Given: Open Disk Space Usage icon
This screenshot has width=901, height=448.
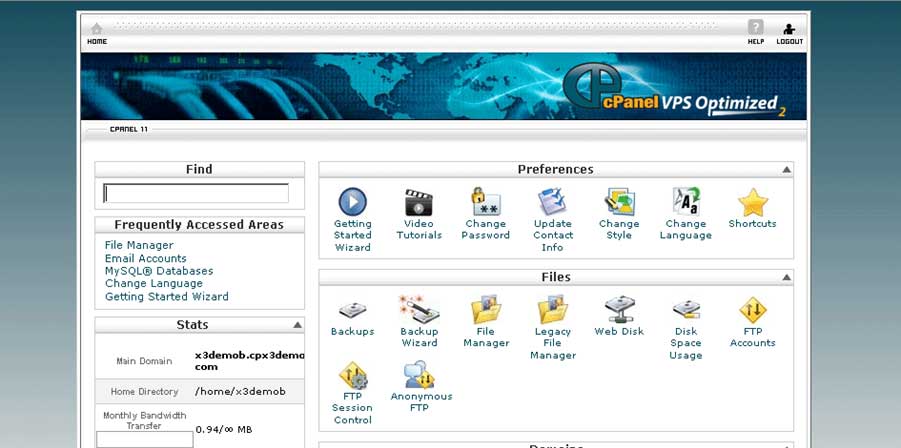Looking at the screenshot, I should 686,310.
